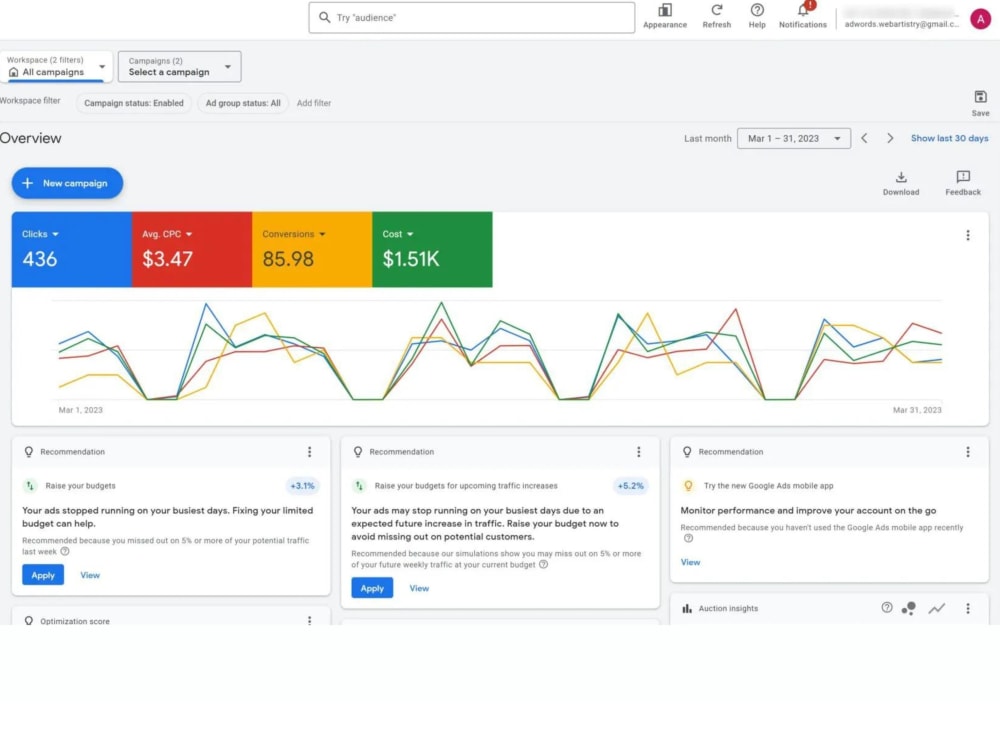Image resolution: width=1000 pixels, height=750 pixels.
Task: View the Raise your budgets recommendation
Action: pyautogui.click(x=90, y=575)
